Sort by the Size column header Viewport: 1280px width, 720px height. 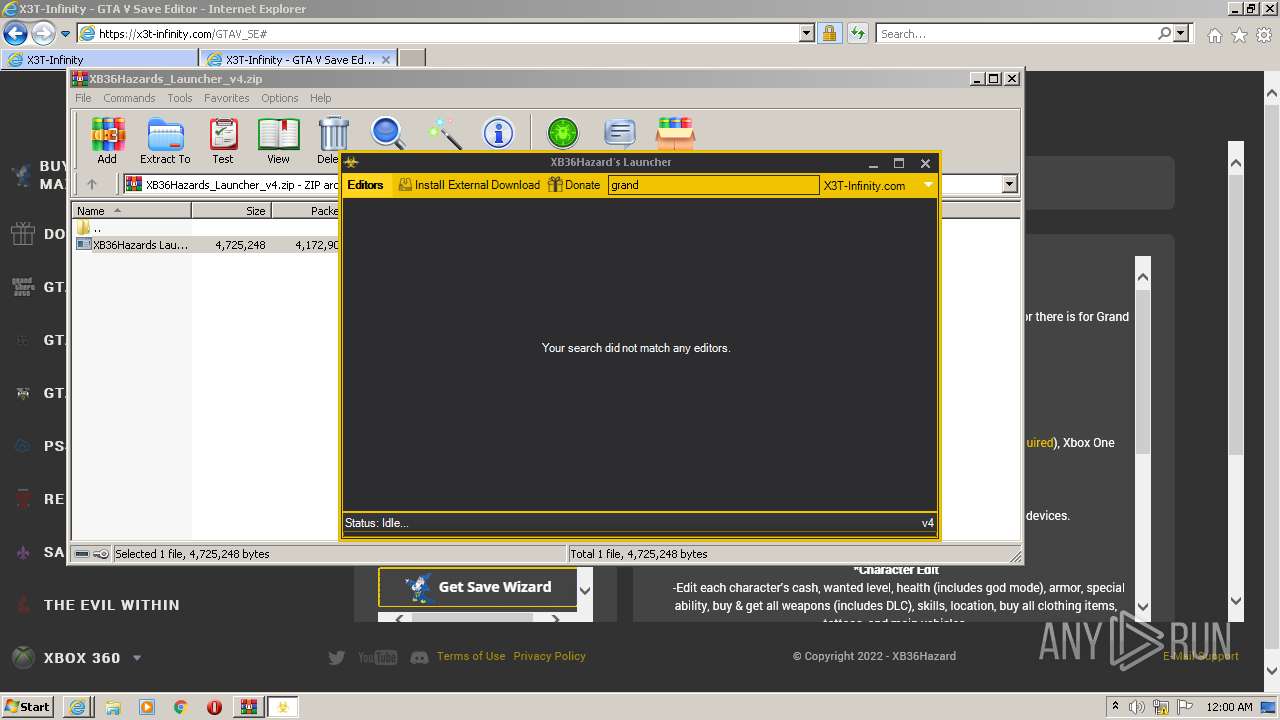point(231,211)
